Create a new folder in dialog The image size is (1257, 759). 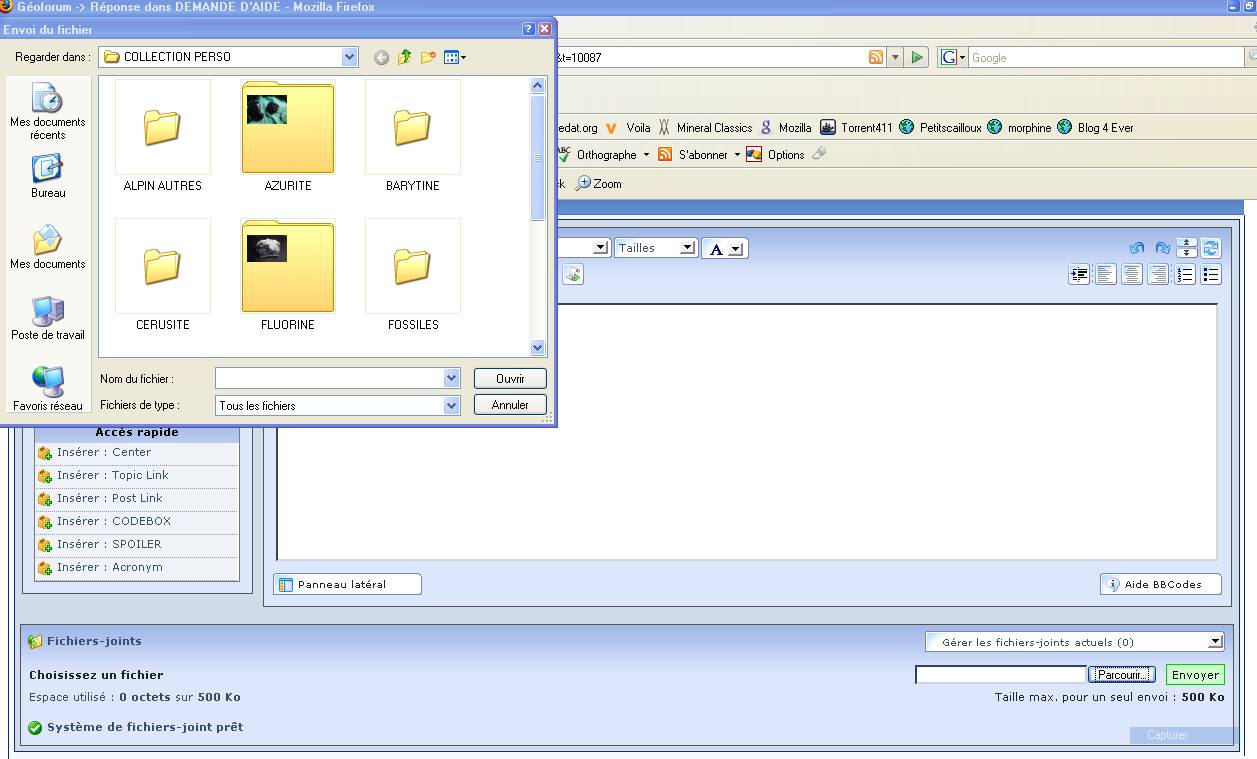[428, 58]
